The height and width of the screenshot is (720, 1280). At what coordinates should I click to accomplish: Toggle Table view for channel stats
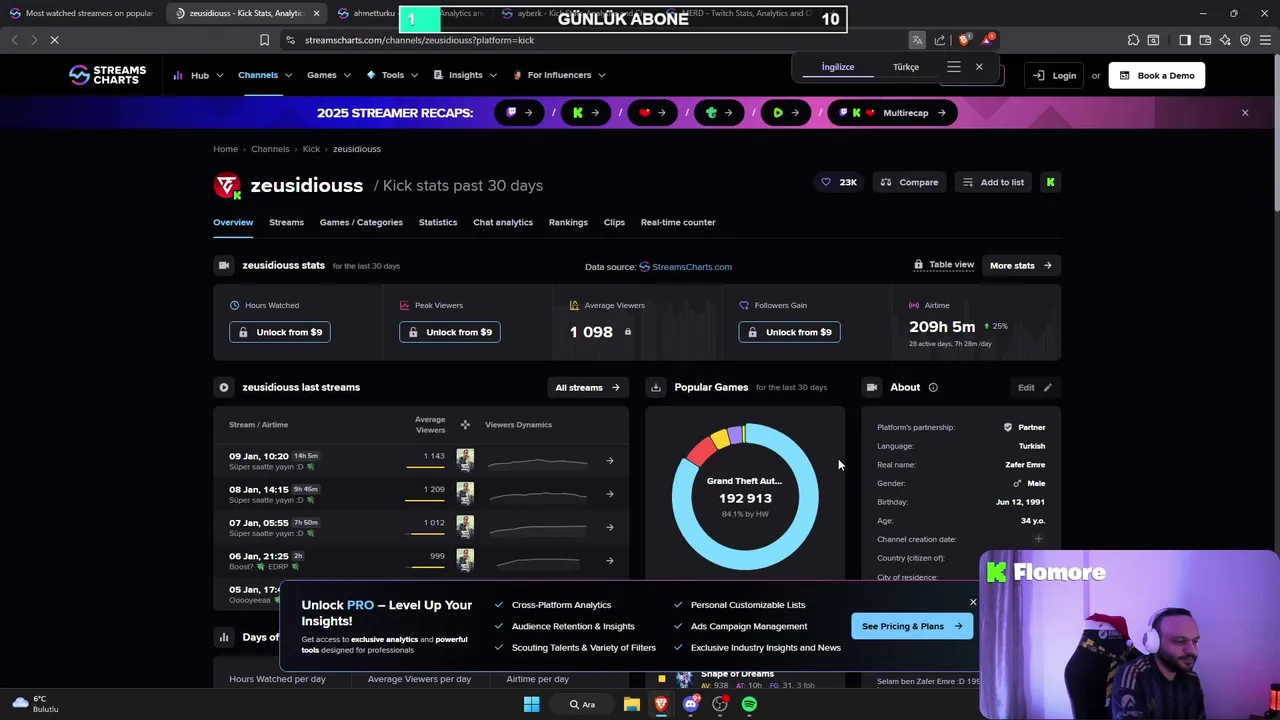944,265
